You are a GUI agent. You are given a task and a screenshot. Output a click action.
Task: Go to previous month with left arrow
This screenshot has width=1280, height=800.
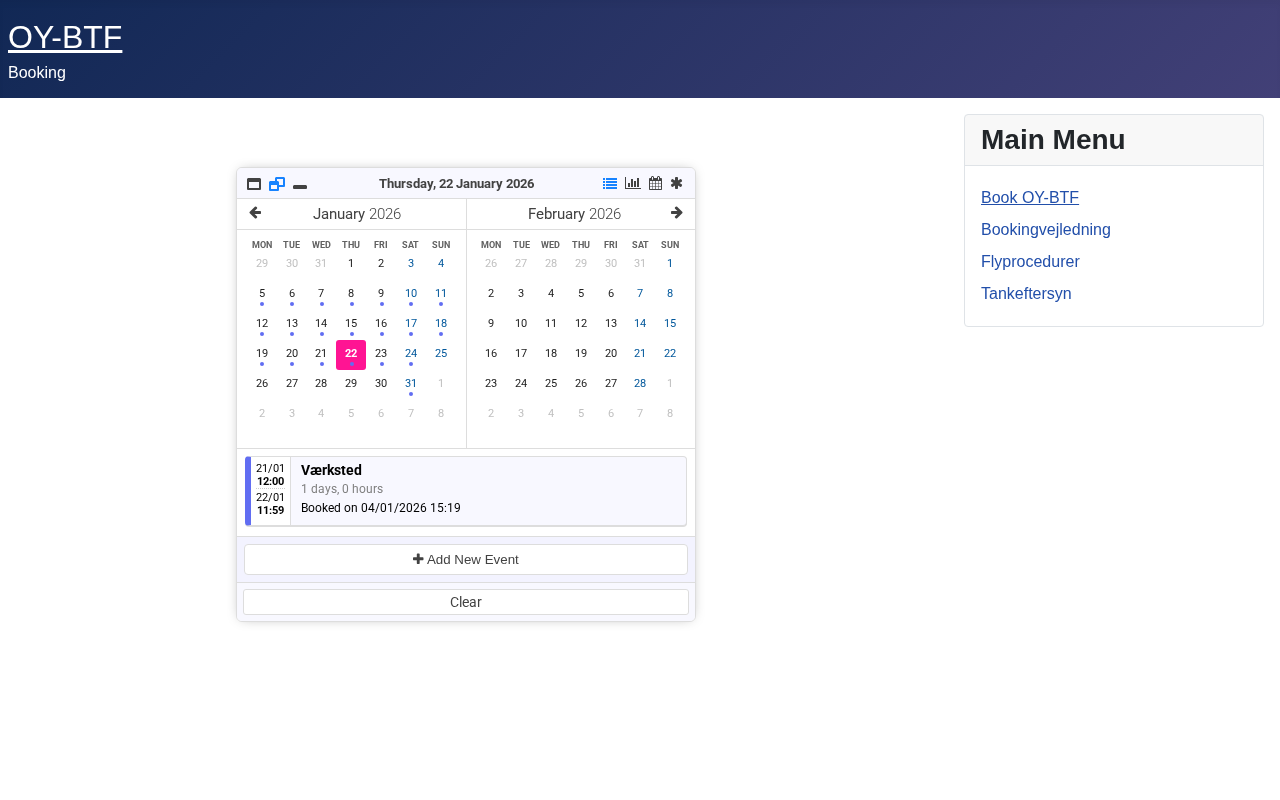tap(255, 213)
